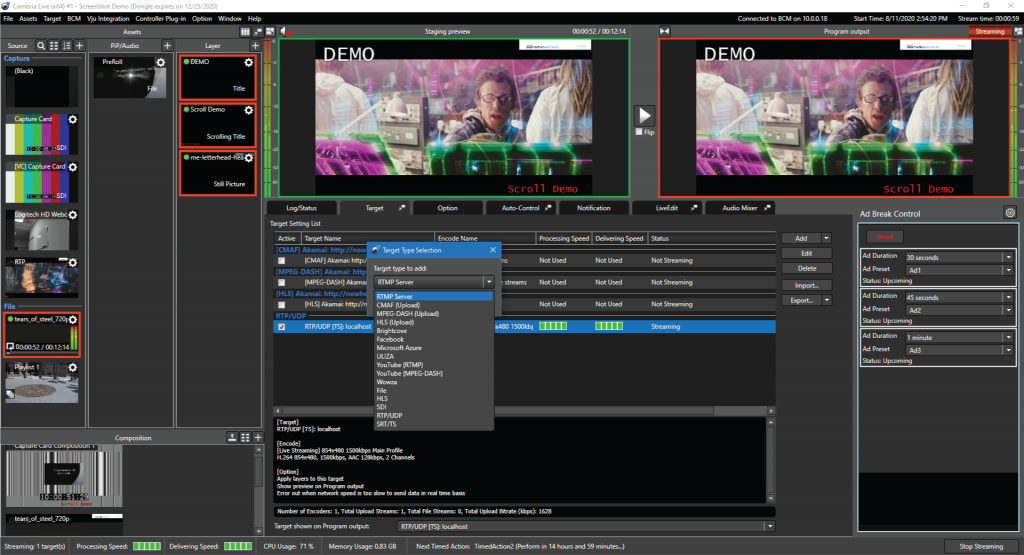
Task: Open the gear settings for the Scroll Demo layer
Action: click(x=248, y=110)
